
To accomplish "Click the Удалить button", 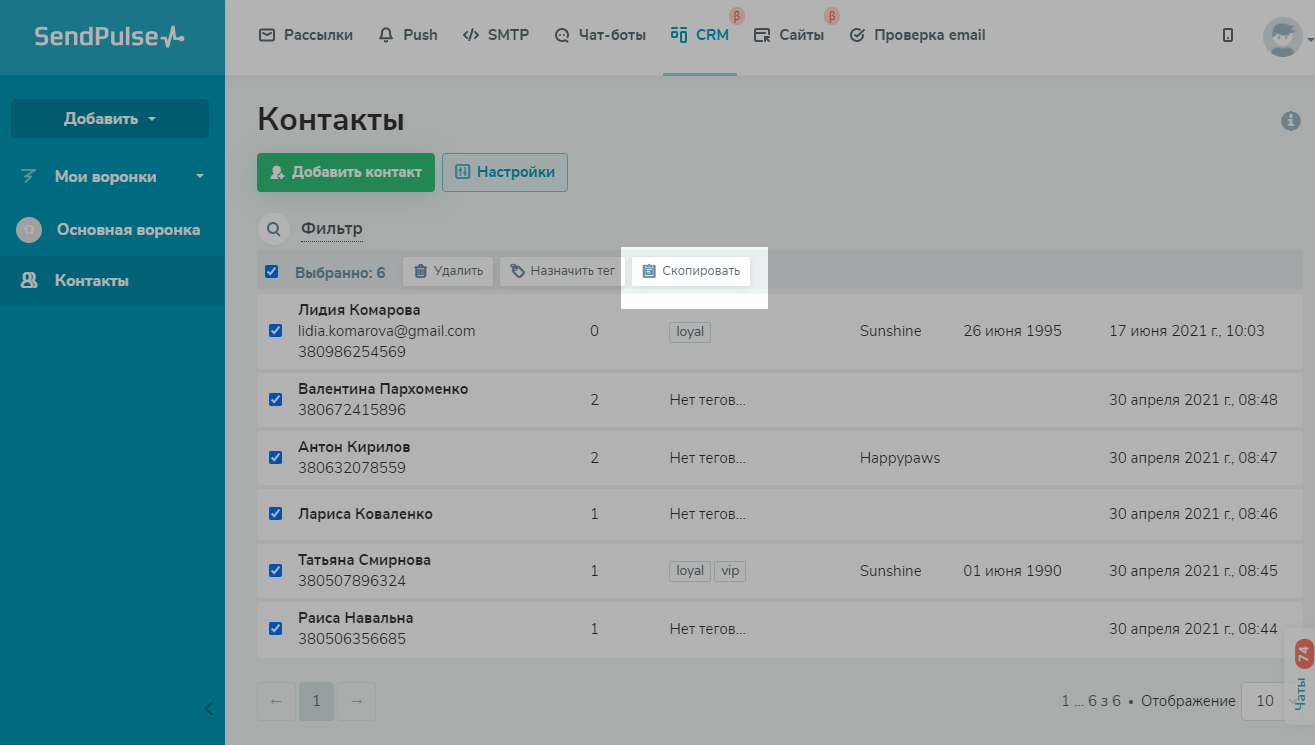I will point(448,271).
